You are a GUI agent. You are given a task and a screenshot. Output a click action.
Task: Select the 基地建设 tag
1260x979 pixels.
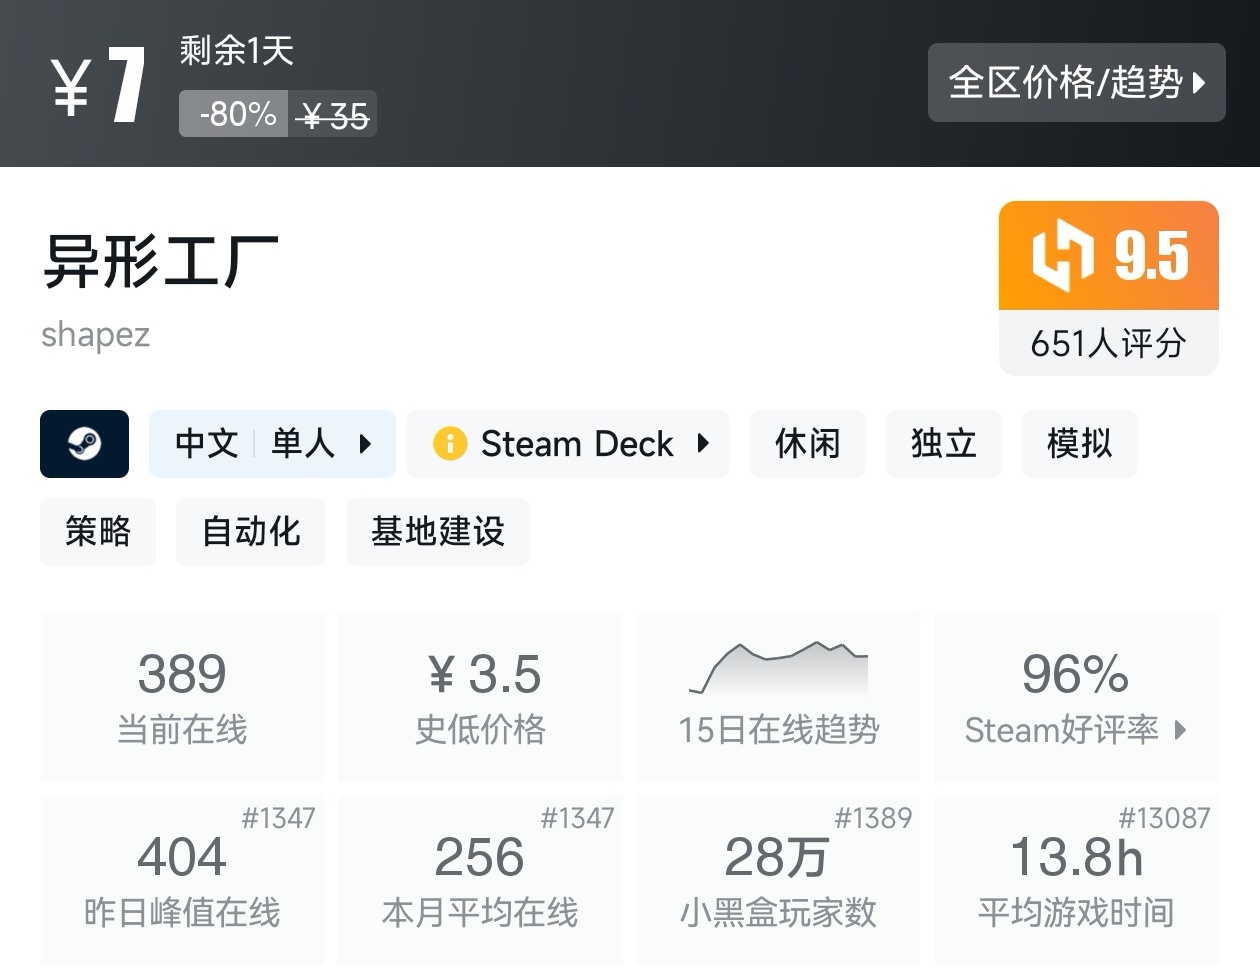pyautogui.click(x=437, y=532)
